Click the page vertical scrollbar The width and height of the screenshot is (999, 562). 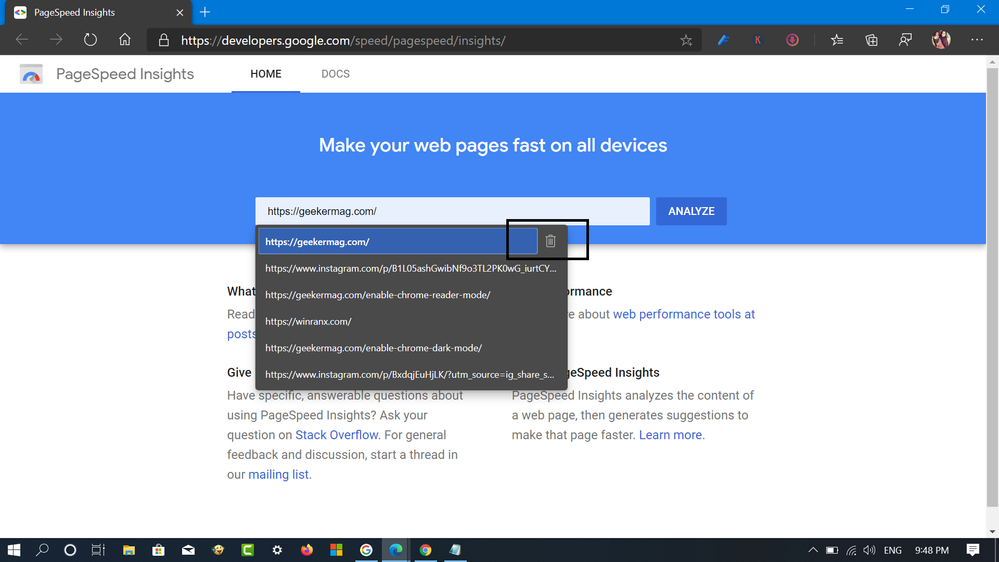point(992,287)
